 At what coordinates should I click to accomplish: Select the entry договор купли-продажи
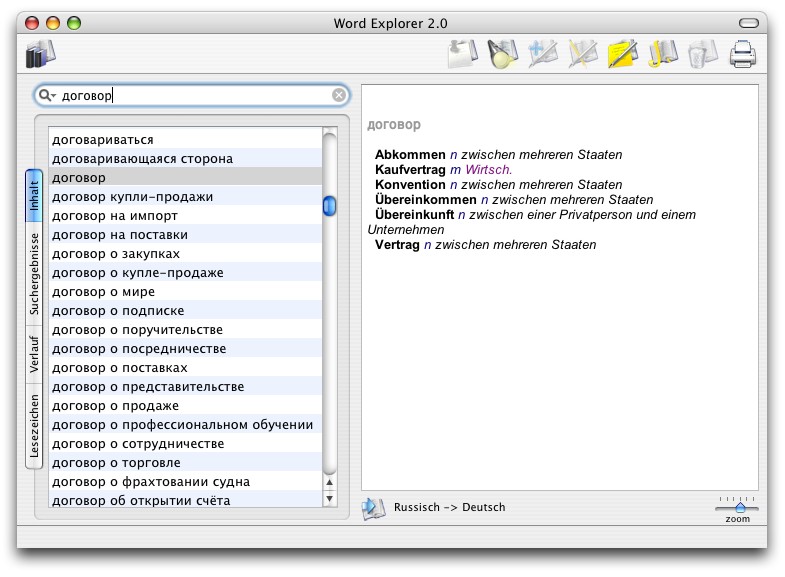point(185,197)
